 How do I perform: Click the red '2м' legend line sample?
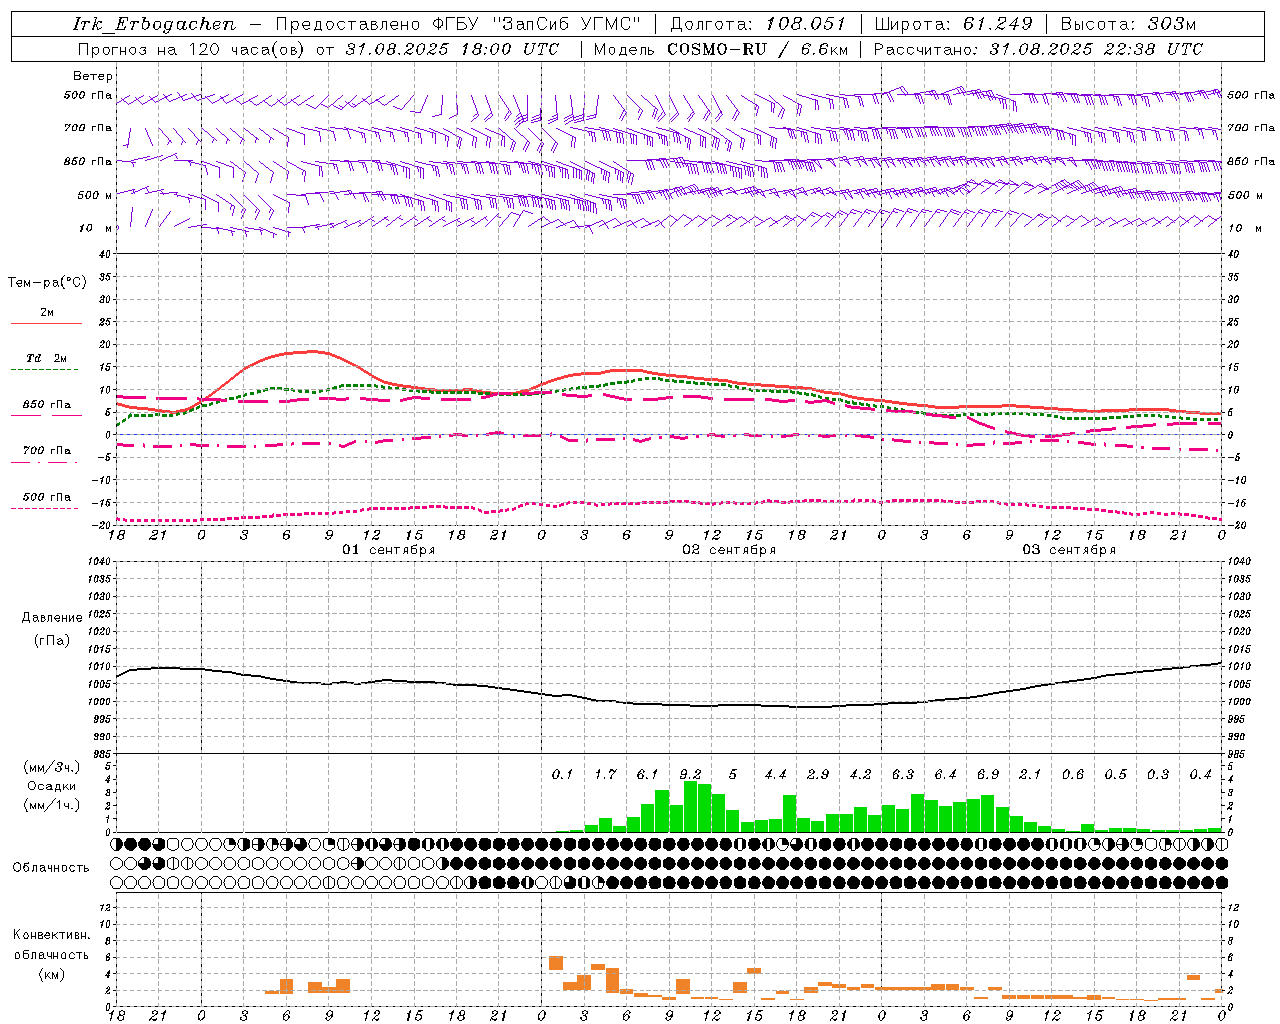click(46, 323)
